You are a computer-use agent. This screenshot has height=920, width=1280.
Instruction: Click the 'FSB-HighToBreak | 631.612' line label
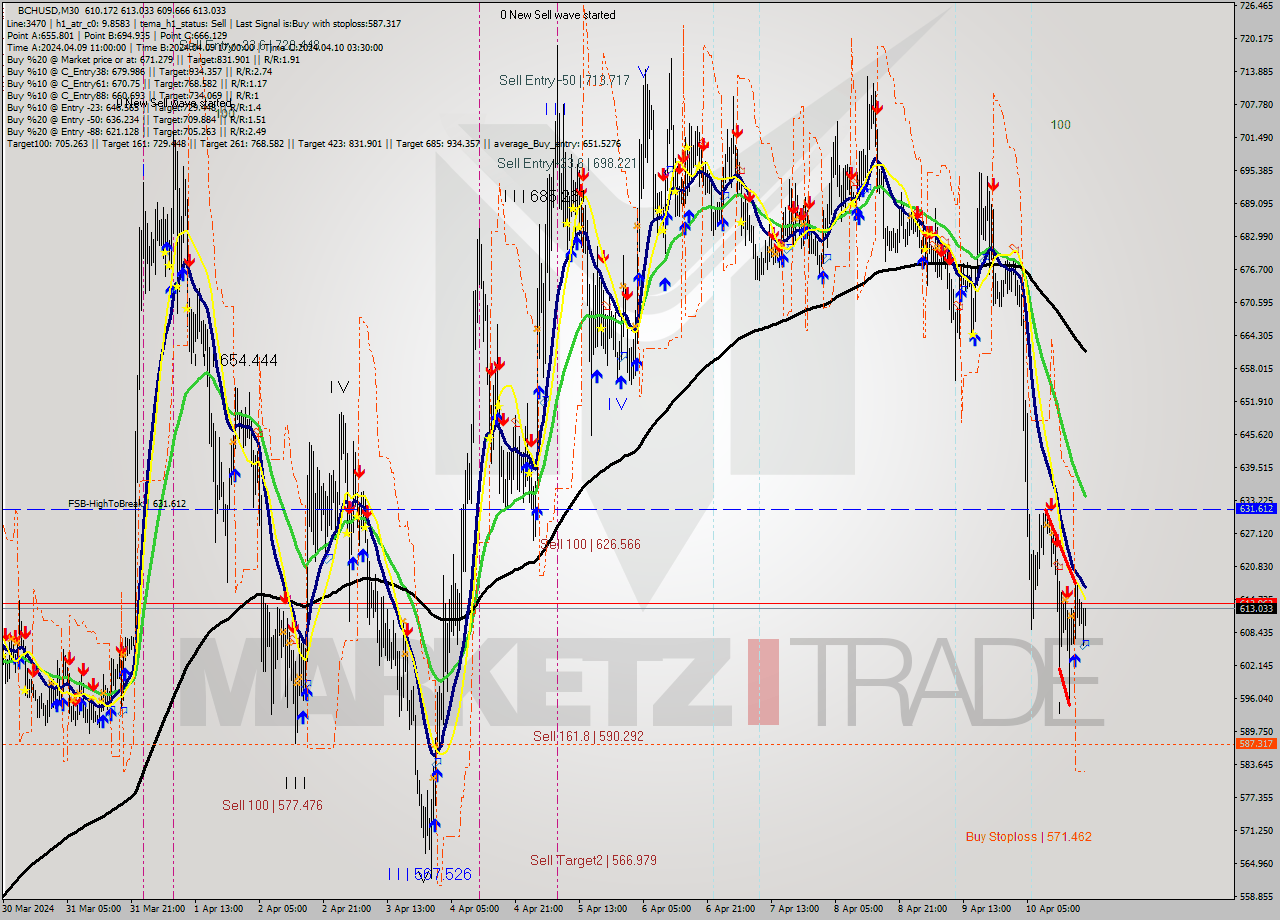[x=127, y=504]
